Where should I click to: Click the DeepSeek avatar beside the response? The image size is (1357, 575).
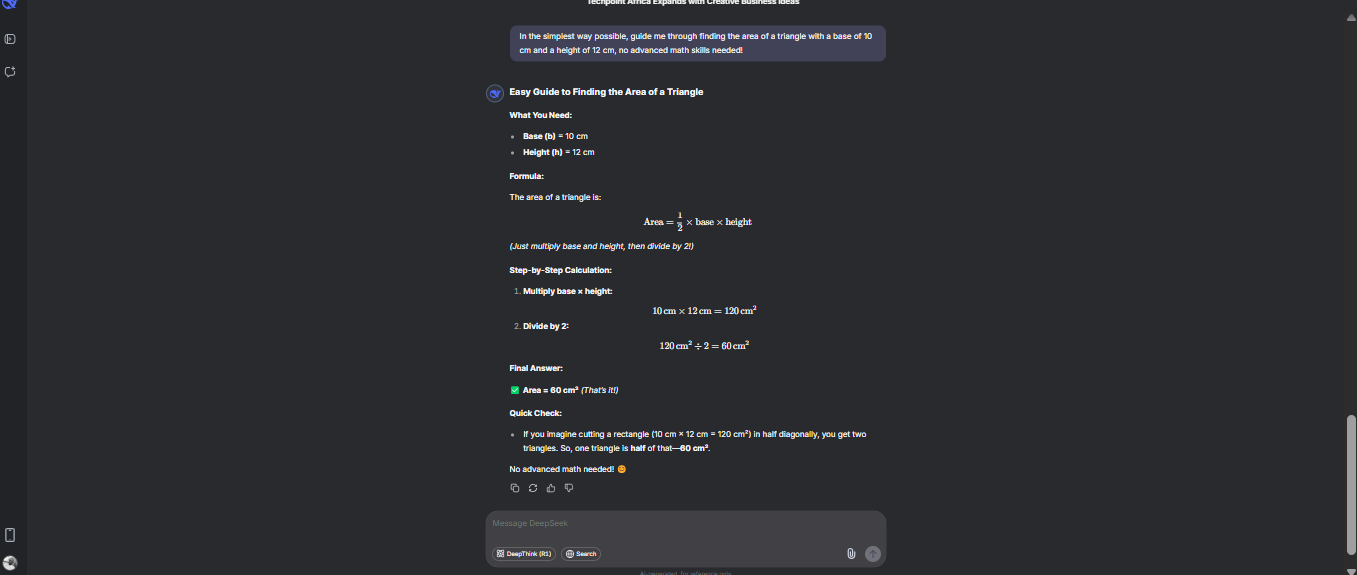click(x=494, y=93)
